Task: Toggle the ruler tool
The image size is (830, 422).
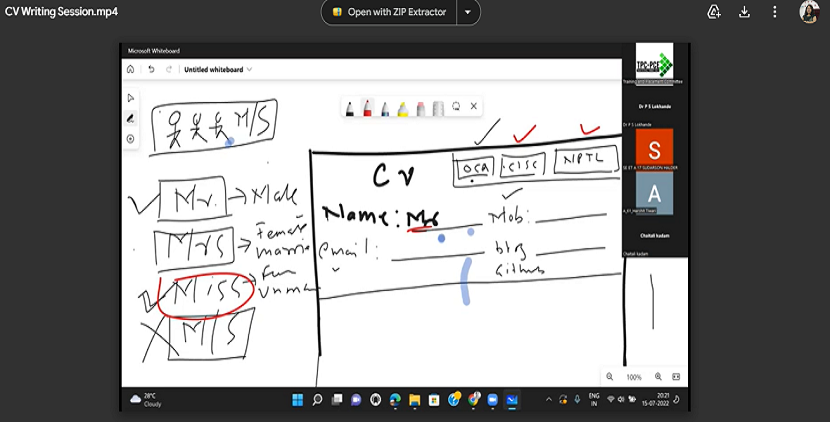Action: tap(438, 108)
